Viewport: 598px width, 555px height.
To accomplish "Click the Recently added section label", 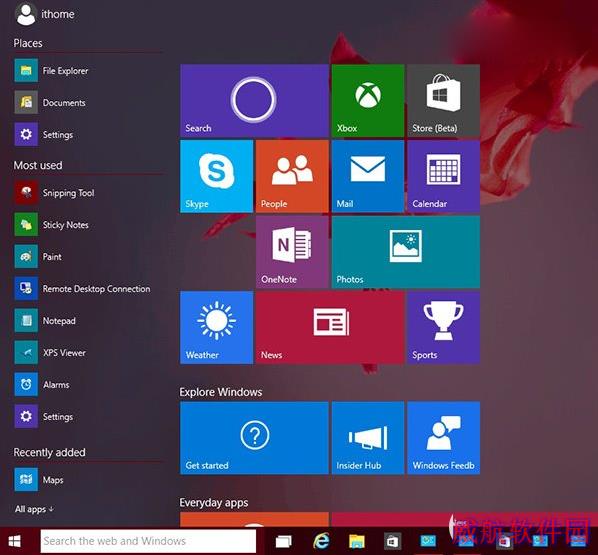I will point(50,452).
